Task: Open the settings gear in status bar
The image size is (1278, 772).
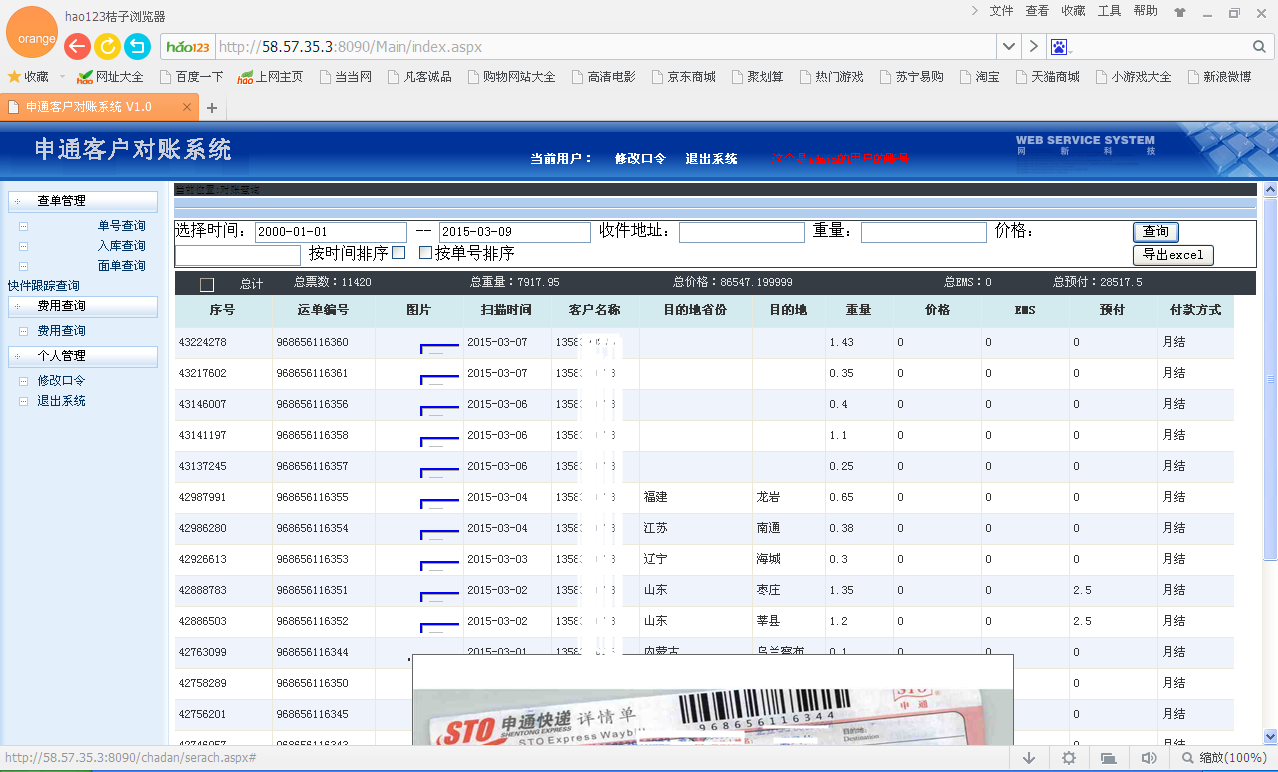Action: (x=1069, y=758)
